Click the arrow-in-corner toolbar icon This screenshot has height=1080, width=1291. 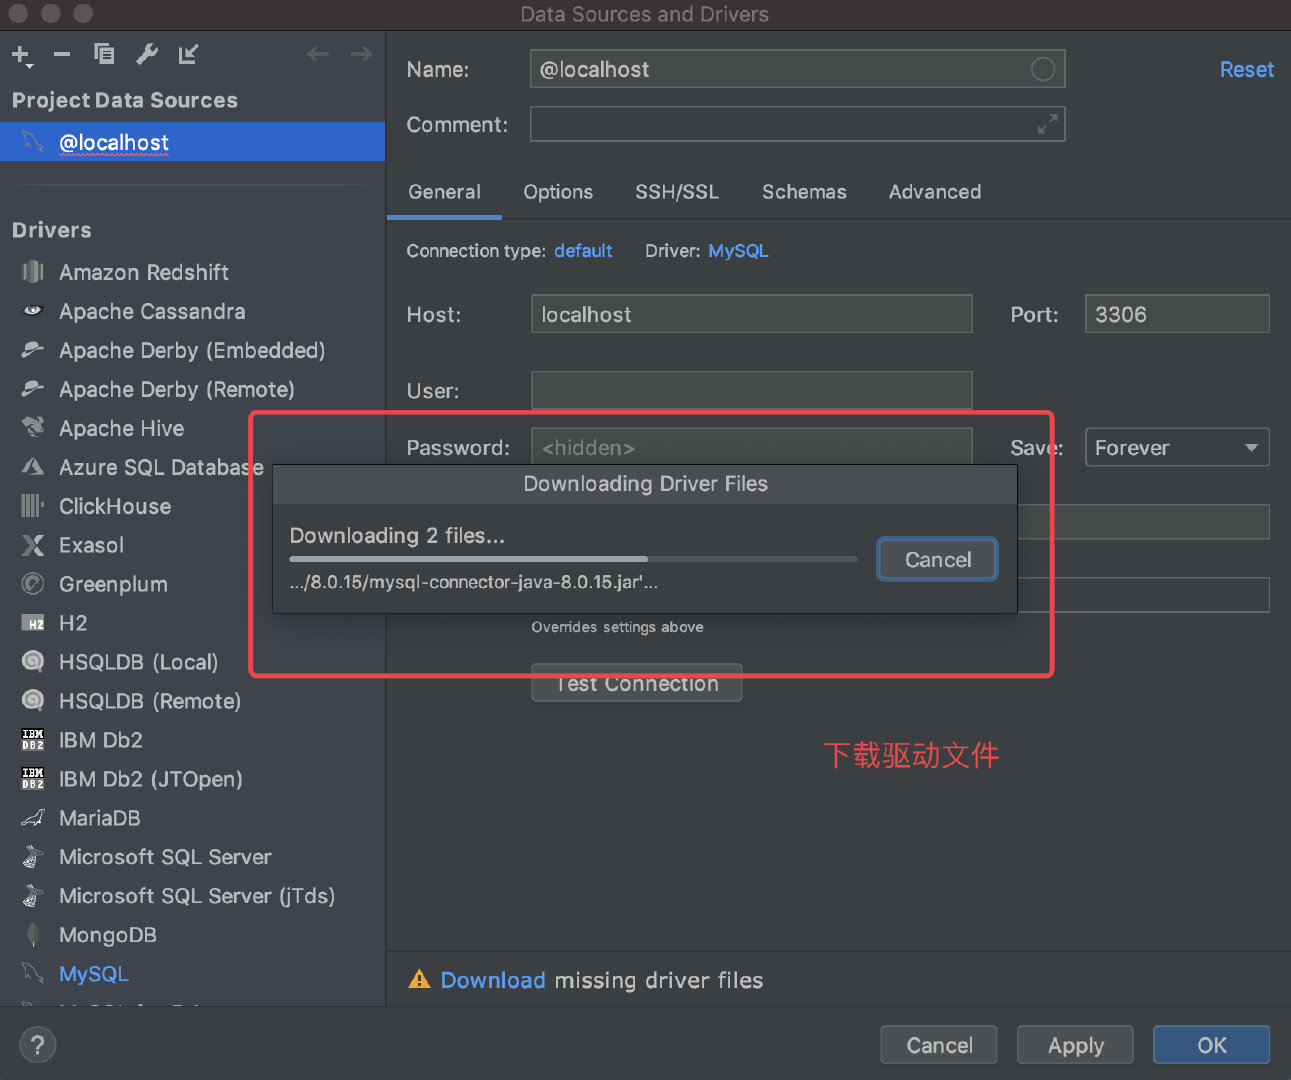tap(188, 54)
